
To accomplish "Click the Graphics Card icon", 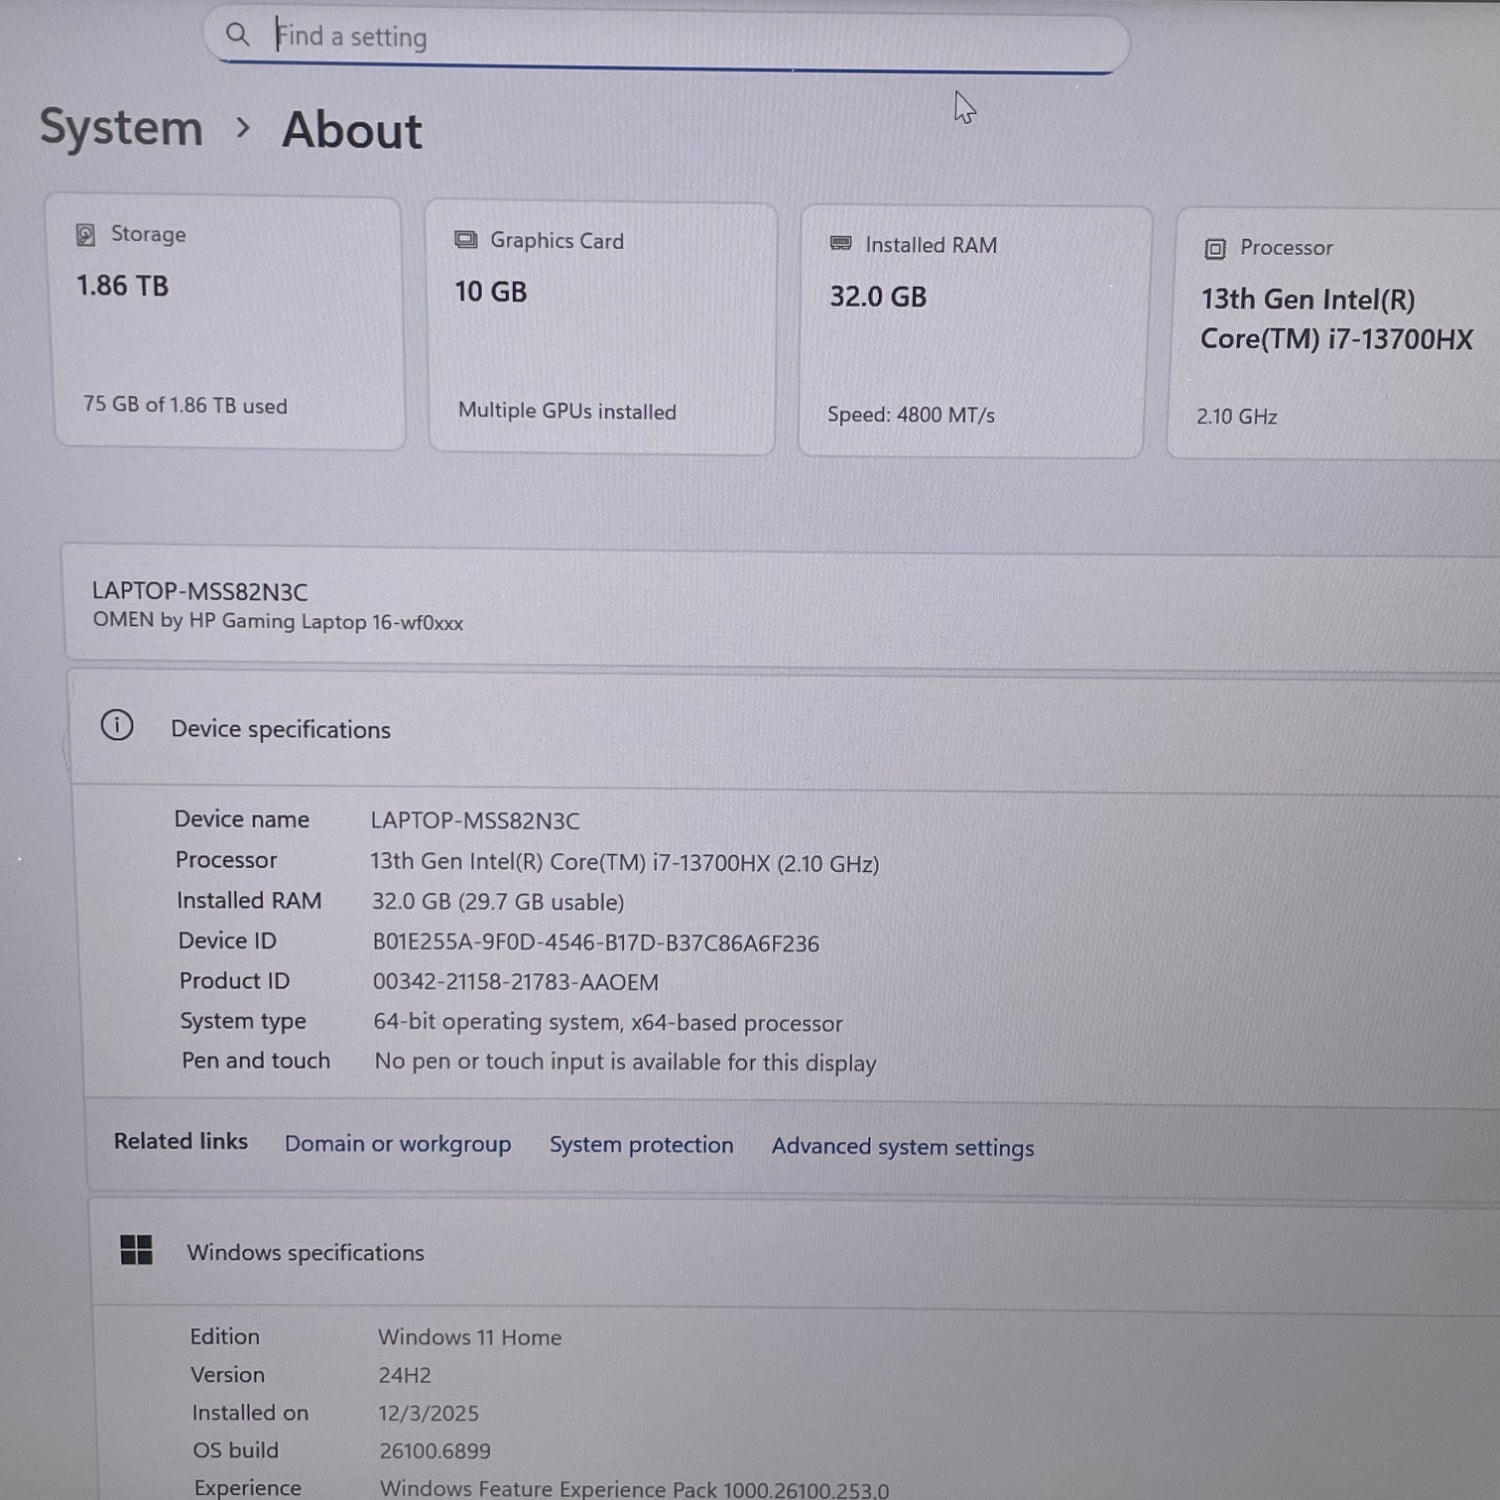I will pos(466,240).
